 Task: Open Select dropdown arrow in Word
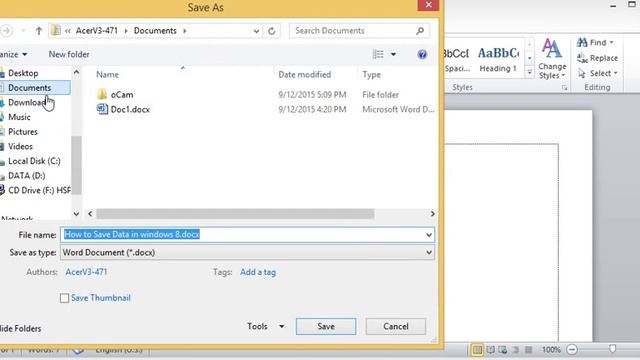coord(616,73)
